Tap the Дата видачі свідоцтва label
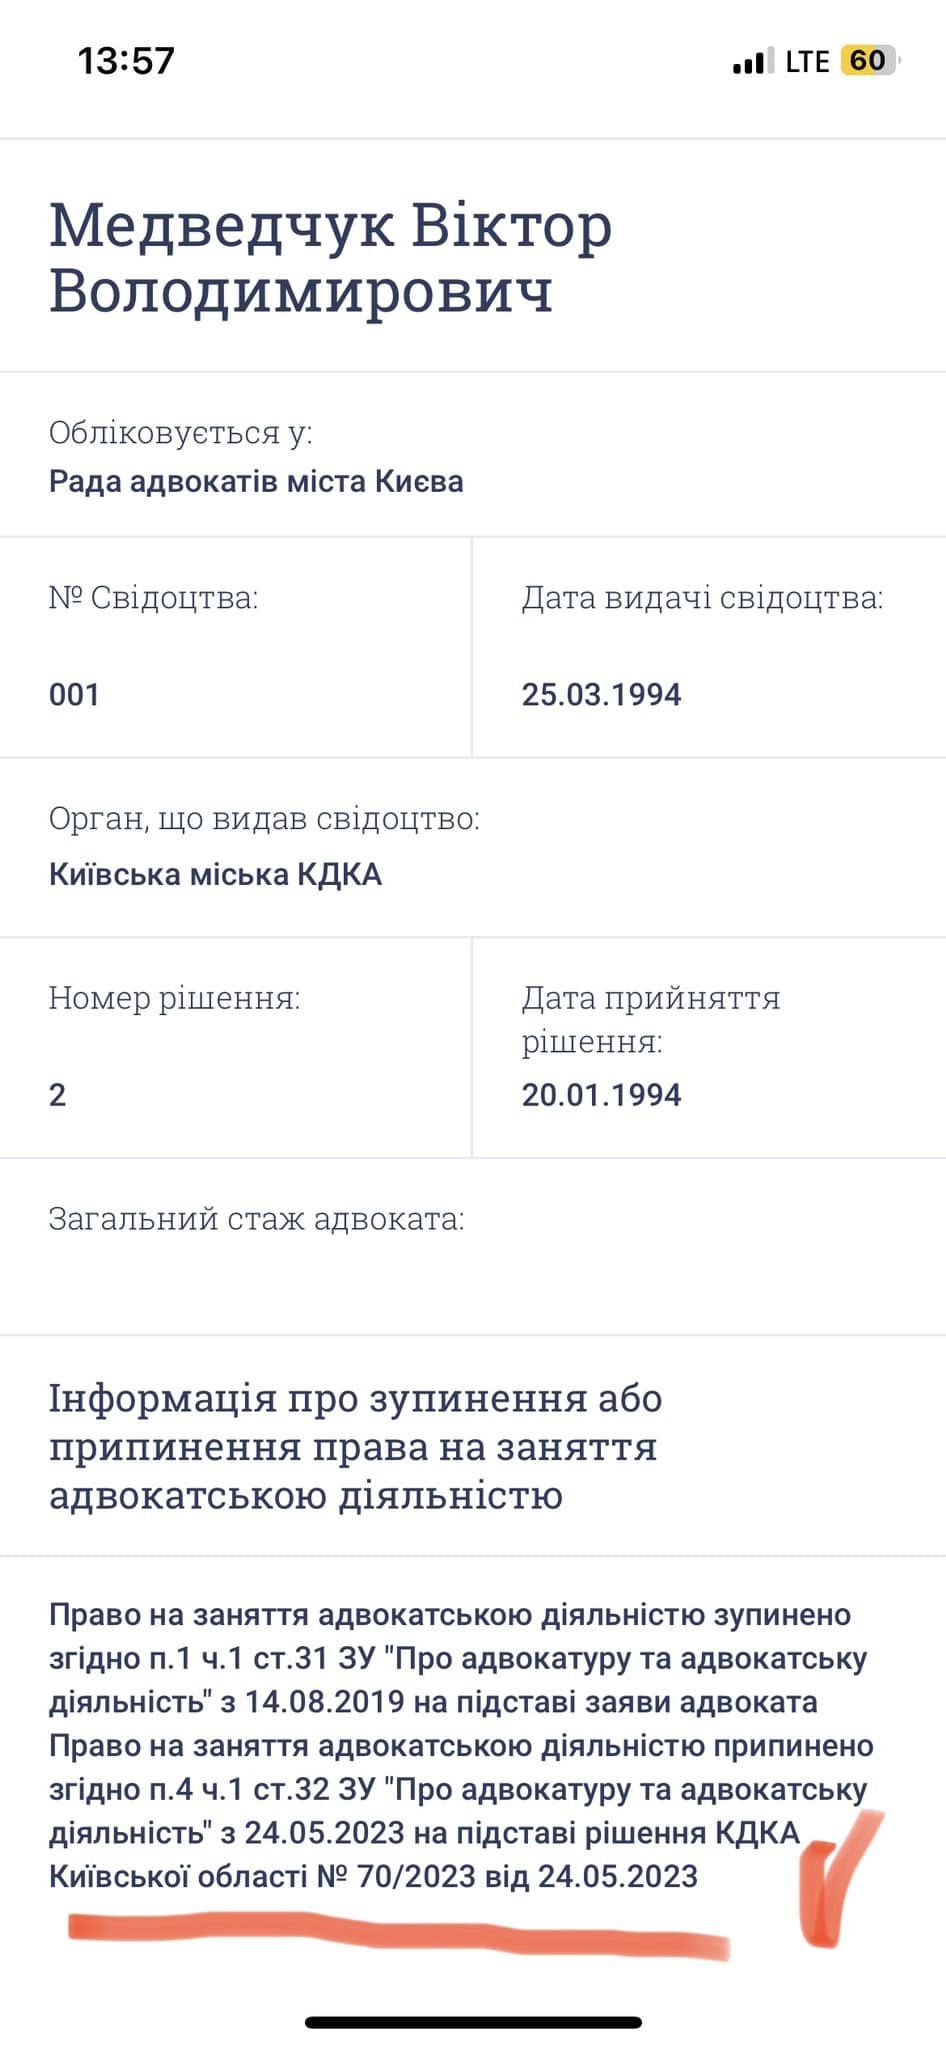946x2048 pixels. (702, 598)
